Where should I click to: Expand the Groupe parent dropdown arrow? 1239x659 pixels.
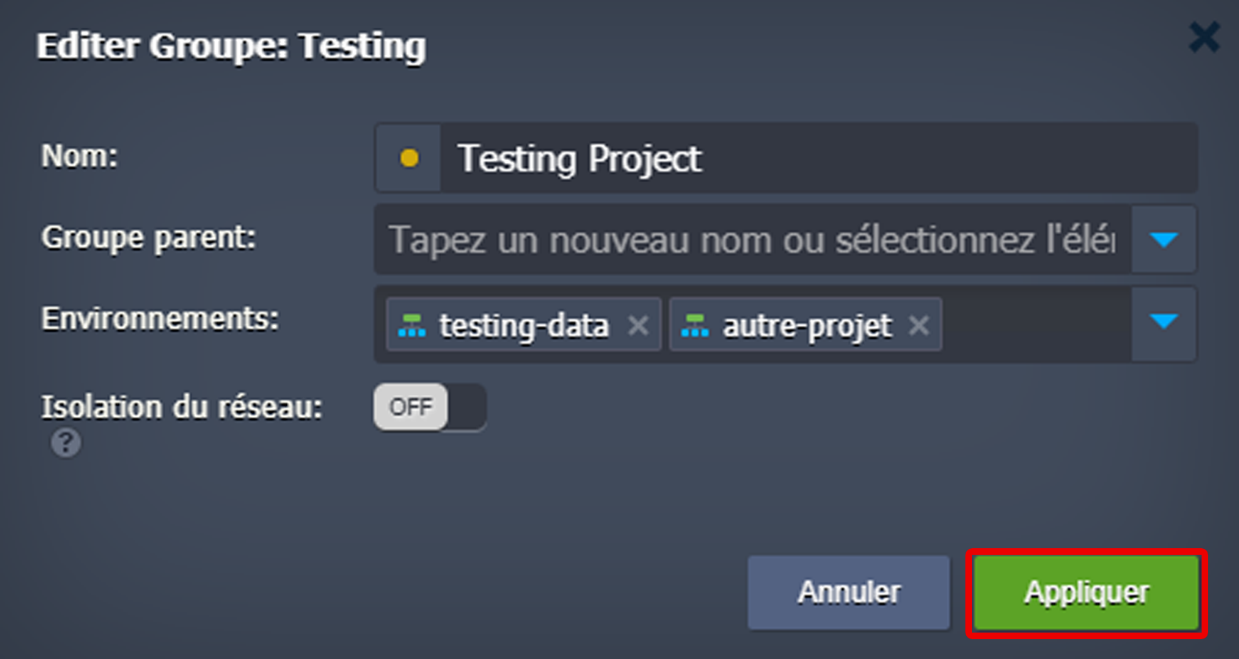[x=1164, y=240]
